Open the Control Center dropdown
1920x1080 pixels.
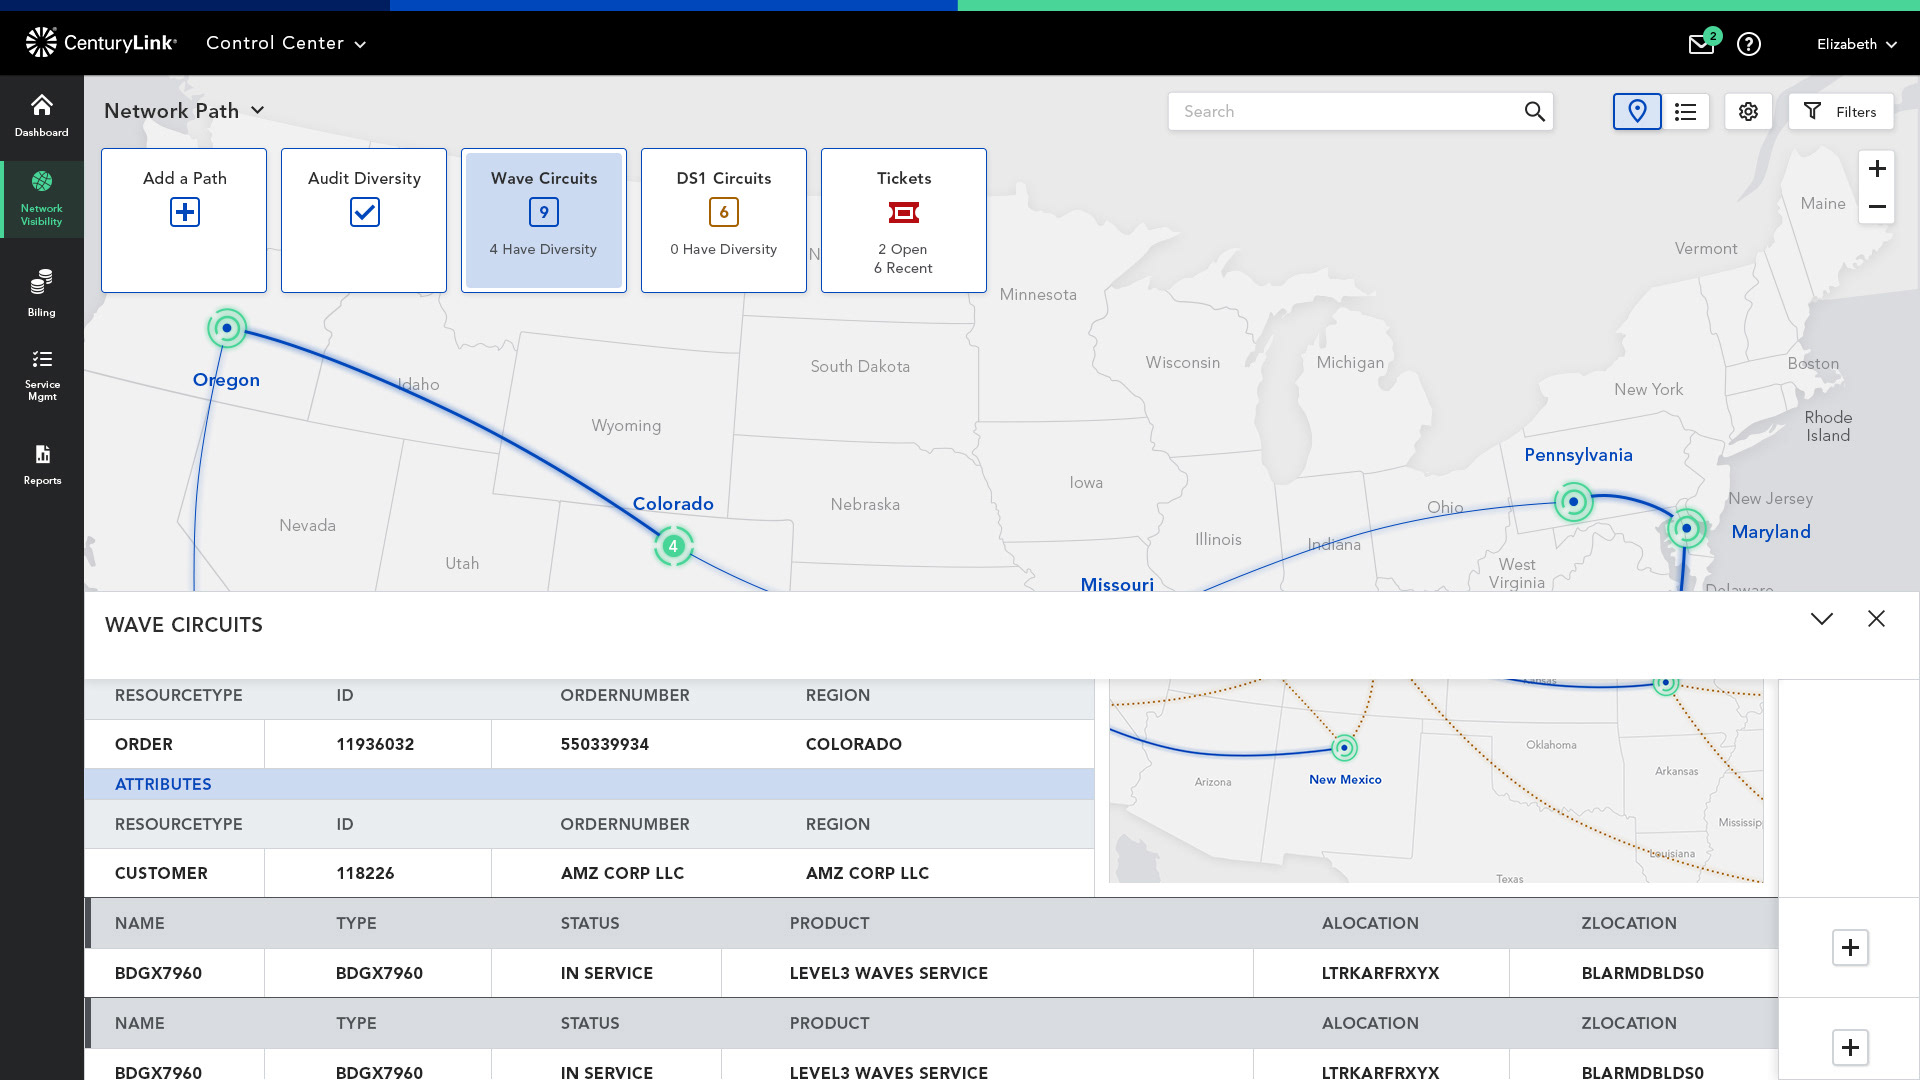point(286,43)
